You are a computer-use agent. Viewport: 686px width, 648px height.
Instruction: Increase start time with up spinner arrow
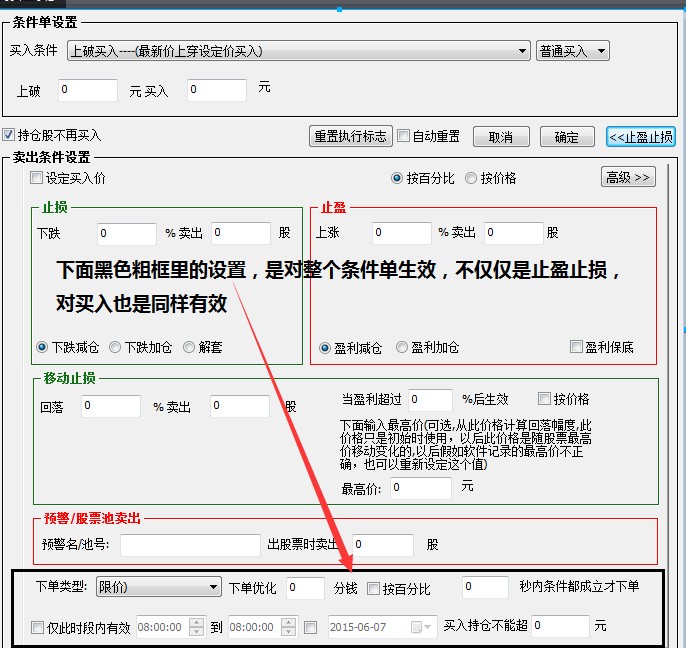(197, 622)
